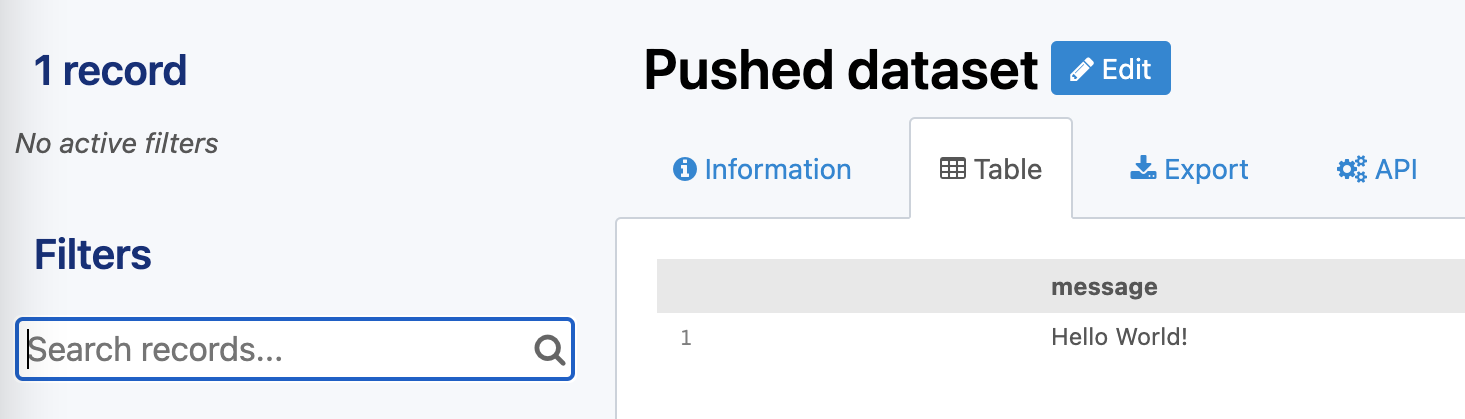Viewport: 1465px width, 419px height.
Task: Click row number 1 in the table
Action: click(686, 338)
